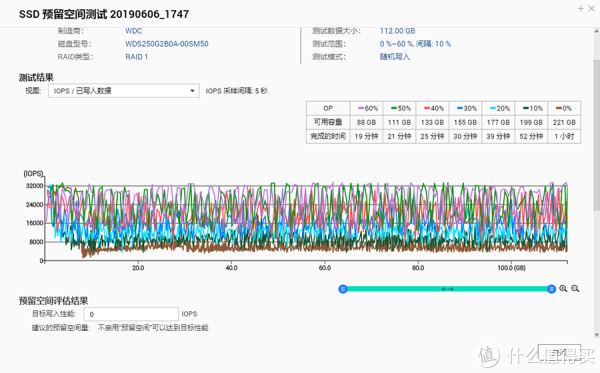Open the 视图 IOPS / 已写入数据 dropdown
Viewport: 600px width, 373px height.
click(x=124, y=91)
